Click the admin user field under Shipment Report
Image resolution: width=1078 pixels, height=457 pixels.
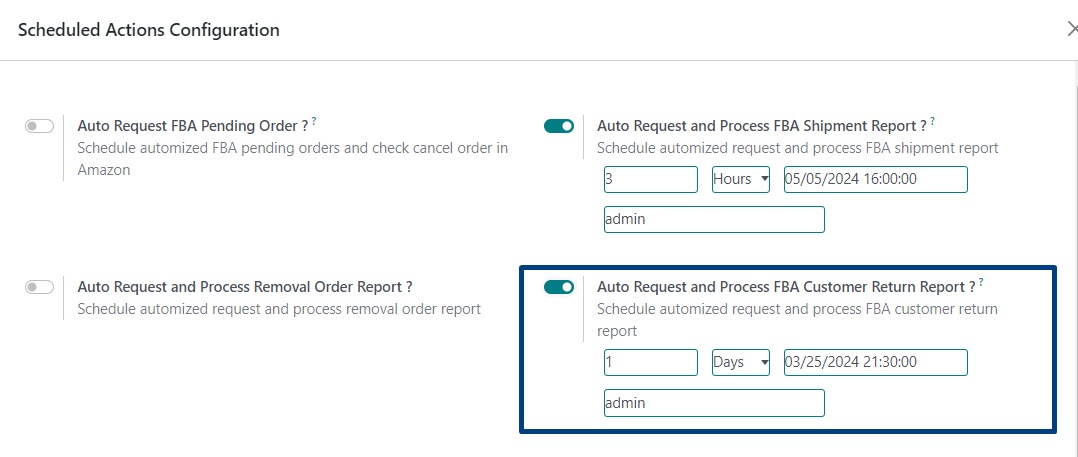[714, 220]
